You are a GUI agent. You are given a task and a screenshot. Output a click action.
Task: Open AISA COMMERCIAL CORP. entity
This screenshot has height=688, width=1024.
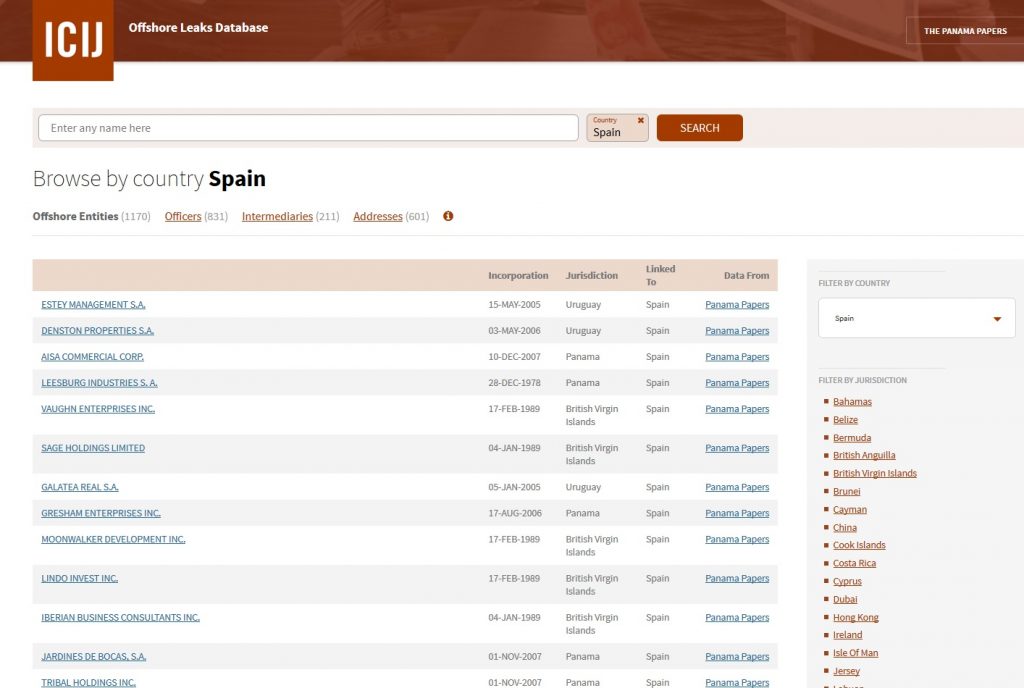[92, 356]
